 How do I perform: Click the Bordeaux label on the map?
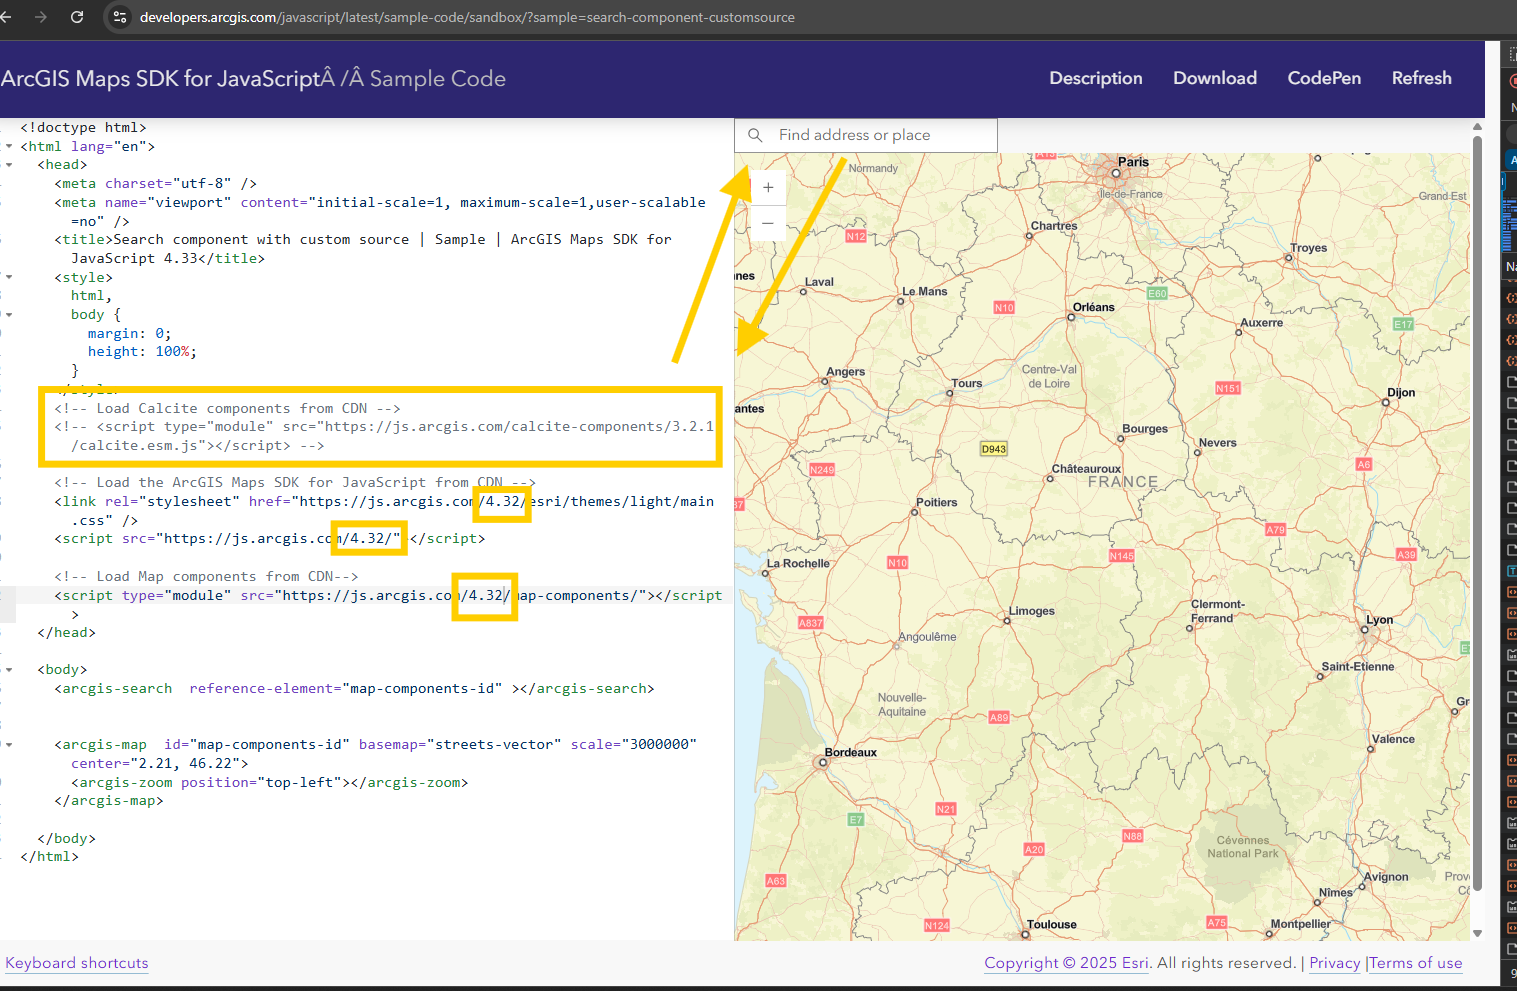click(x=850, y=752)
